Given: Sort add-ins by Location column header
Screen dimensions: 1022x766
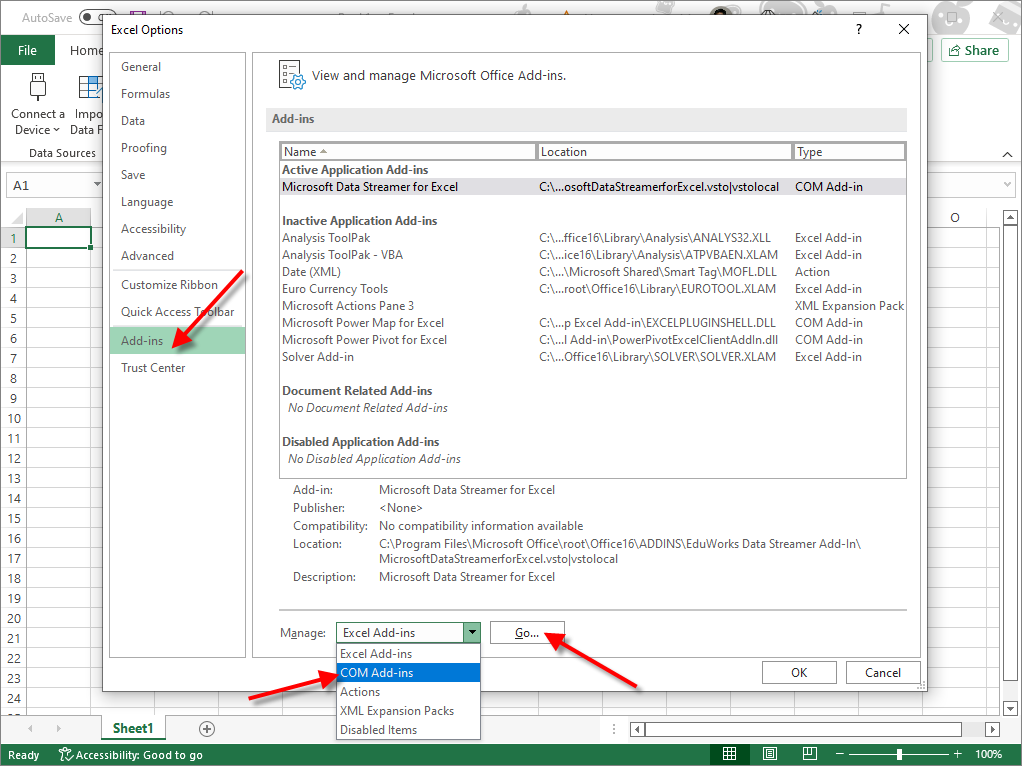Looking at the screenshot, I should (665, 152).
